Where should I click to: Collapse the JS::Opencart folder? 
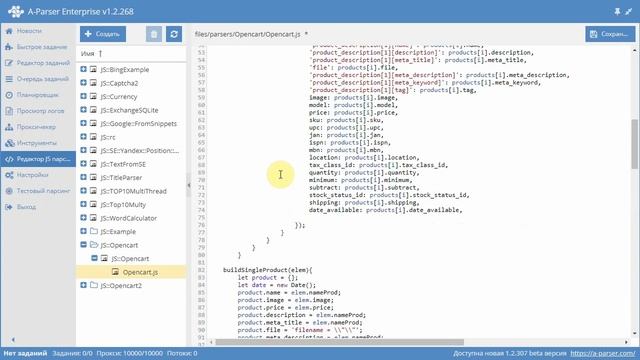click(x=83, y=244)
